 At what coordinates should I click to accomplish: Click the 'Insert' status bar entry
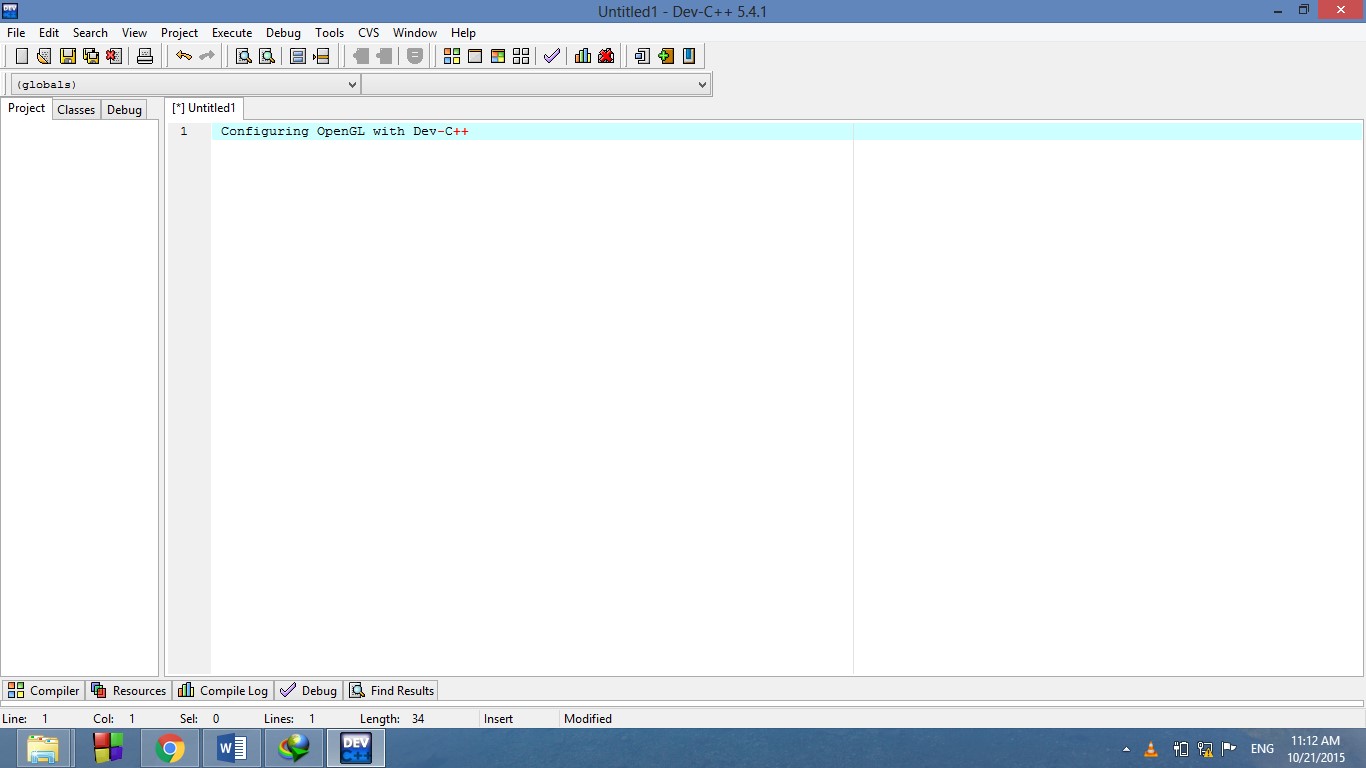point(498,719)
